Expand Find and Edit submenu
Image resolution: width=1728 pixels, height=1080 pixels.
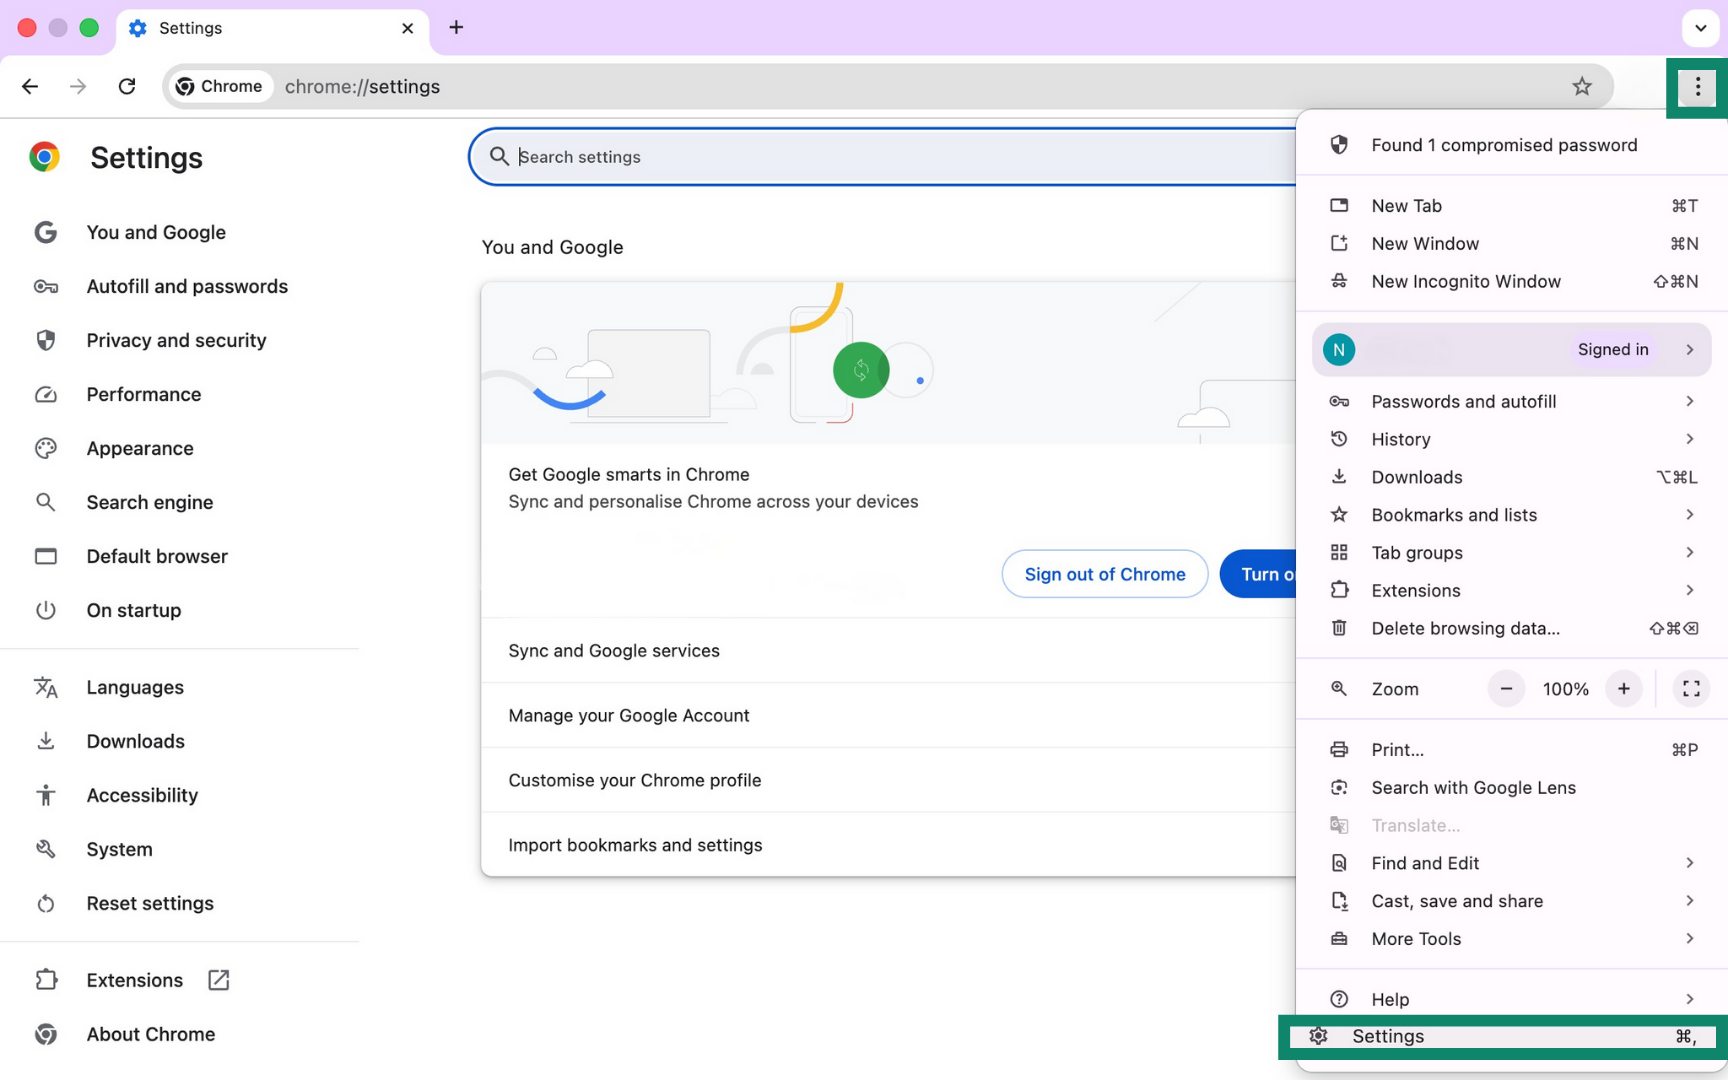(x=1512, y=864)
